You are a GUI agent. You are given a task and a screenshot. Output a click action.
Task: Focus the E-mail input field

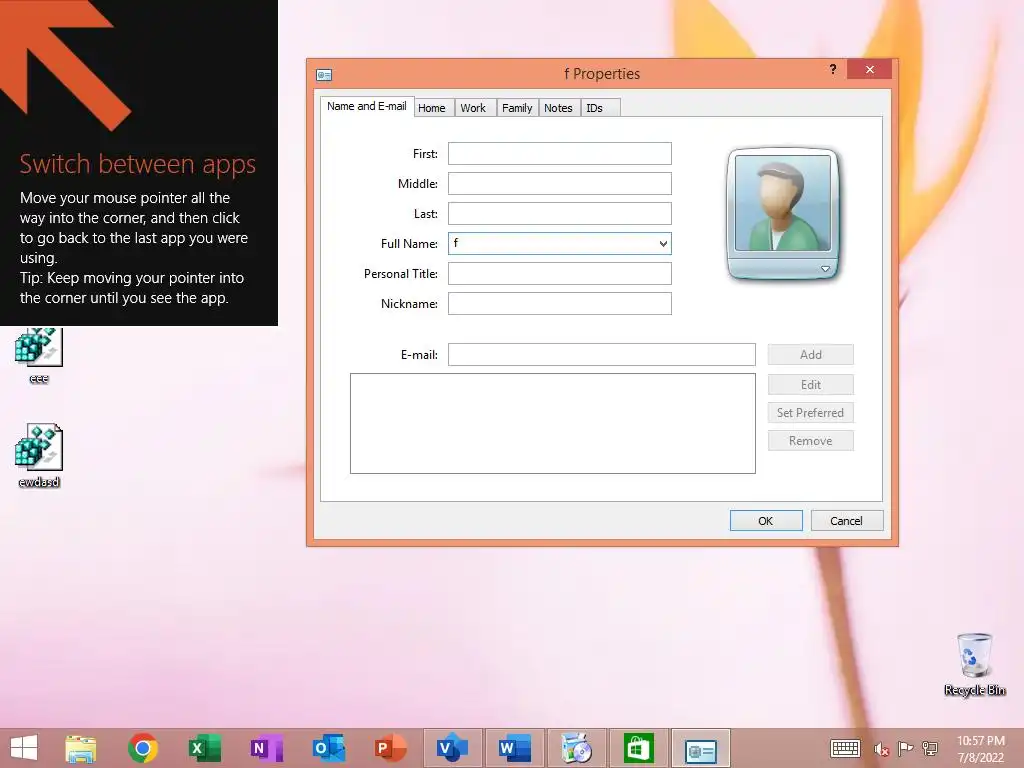click(x=601, y=355)
